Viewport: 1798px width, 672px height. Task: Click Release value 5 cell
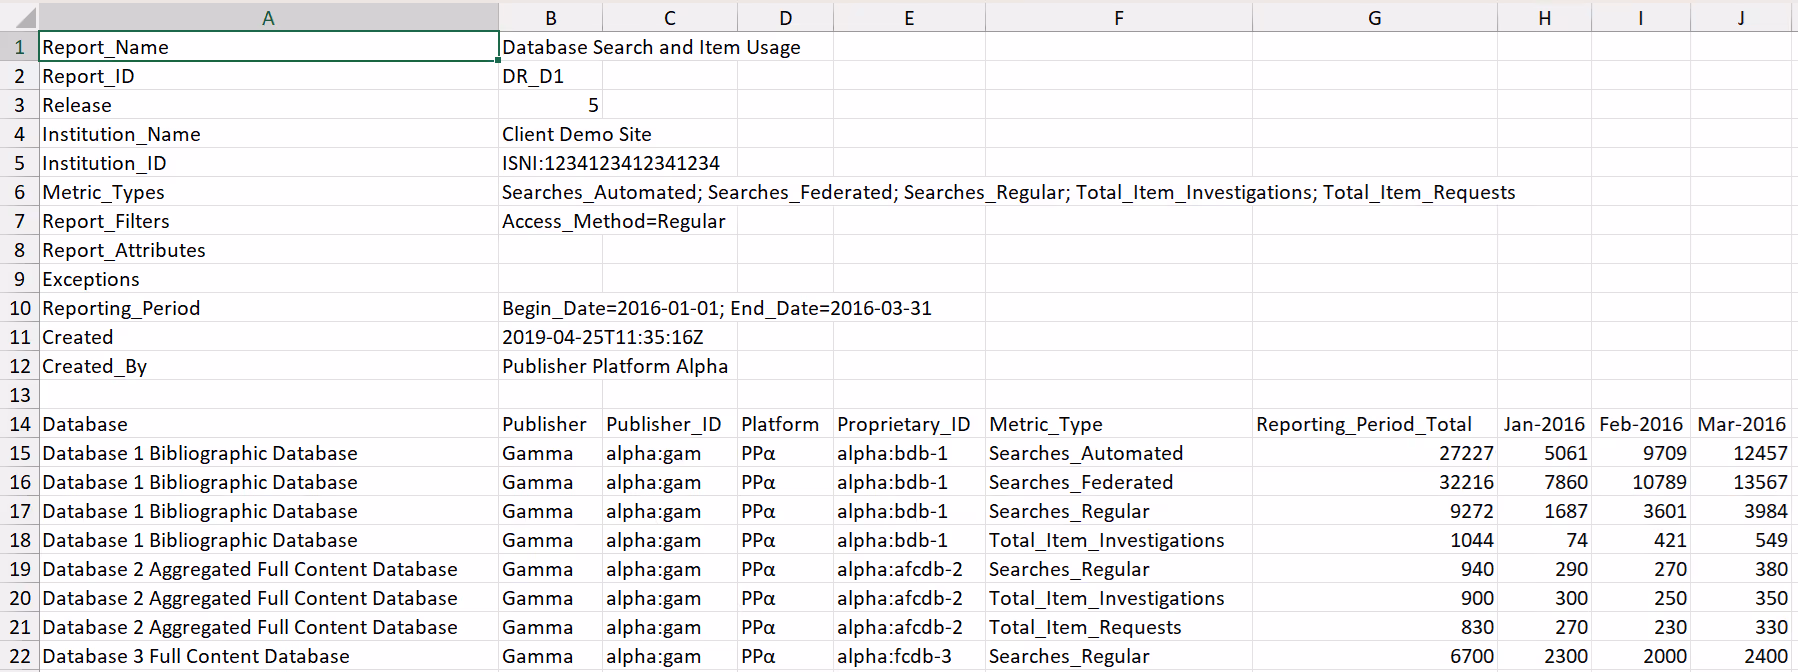pos(550,105)
